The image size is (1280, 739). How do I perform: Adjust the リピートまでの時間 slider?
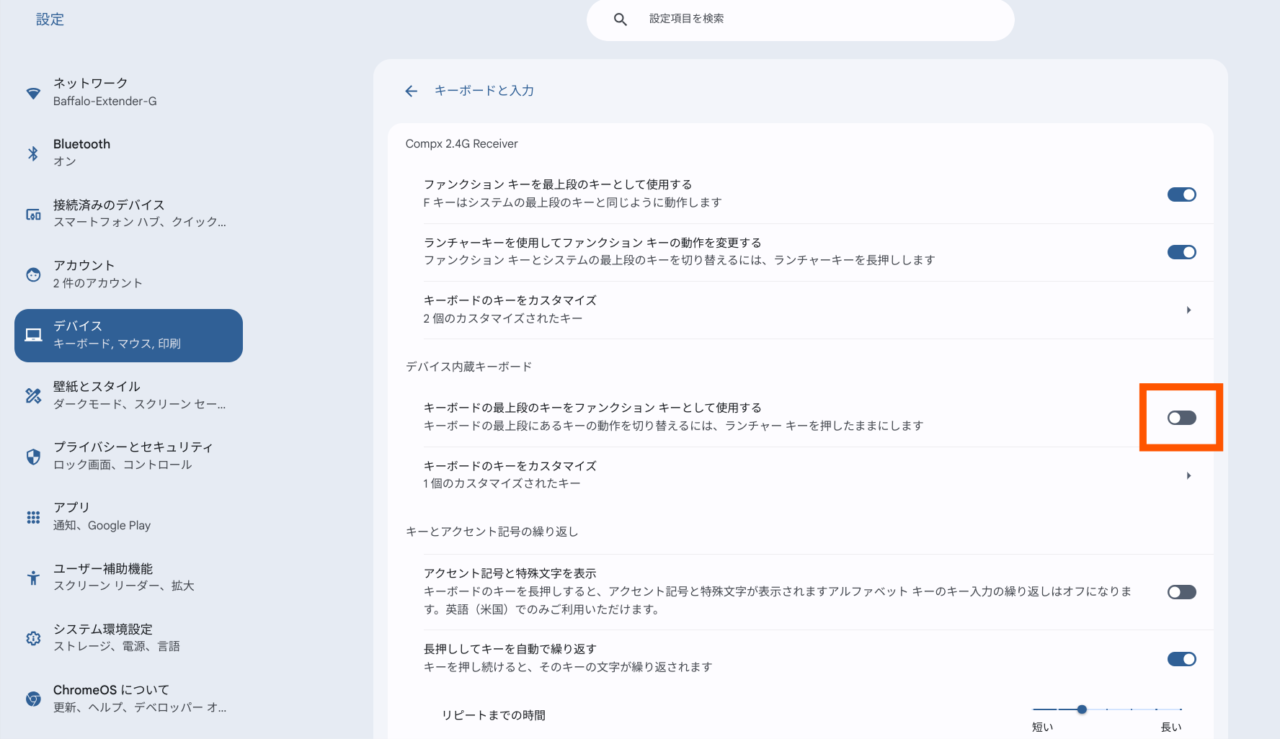(1082, 709)
